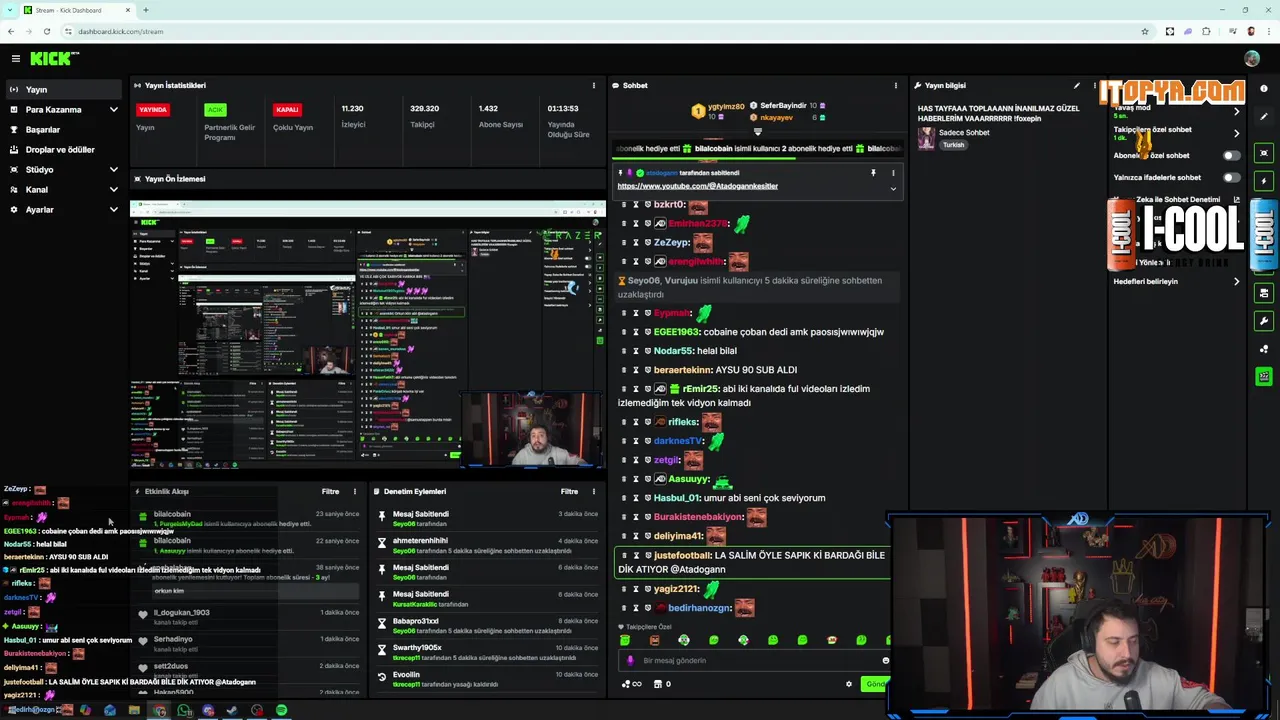The width and height of the screenshot is (1280, 720).
Task: Open Filtre in Denetim Eylemleri panel
Action: (569, 491)
